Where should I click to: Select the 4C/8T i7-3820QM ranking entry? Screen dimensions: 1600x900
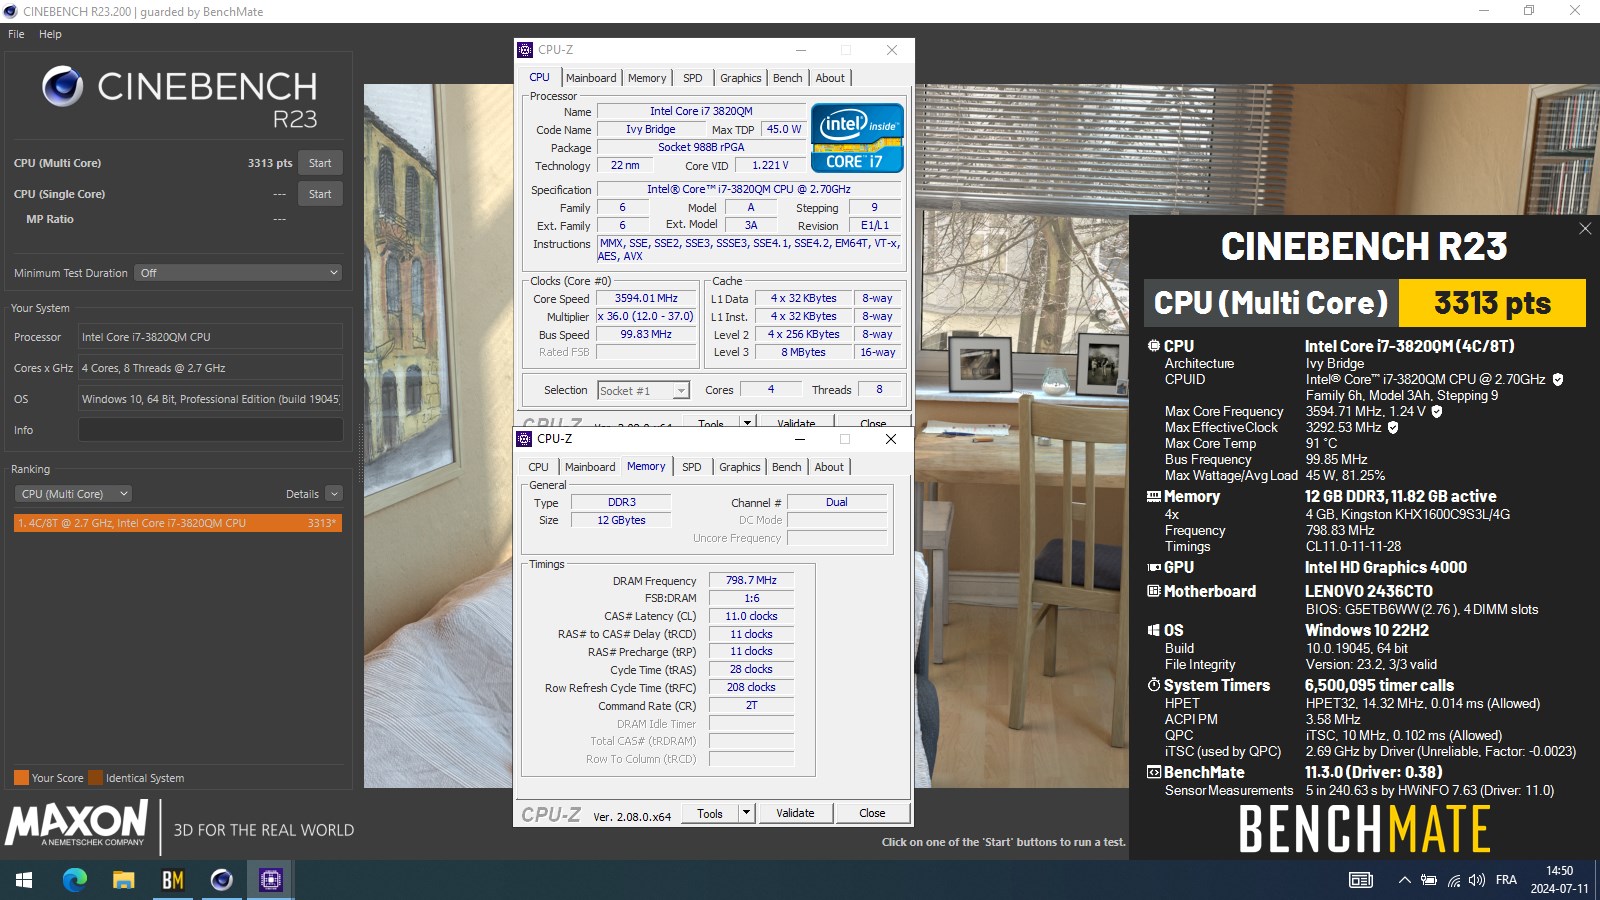pyautogui.click(x=178, y=523)
